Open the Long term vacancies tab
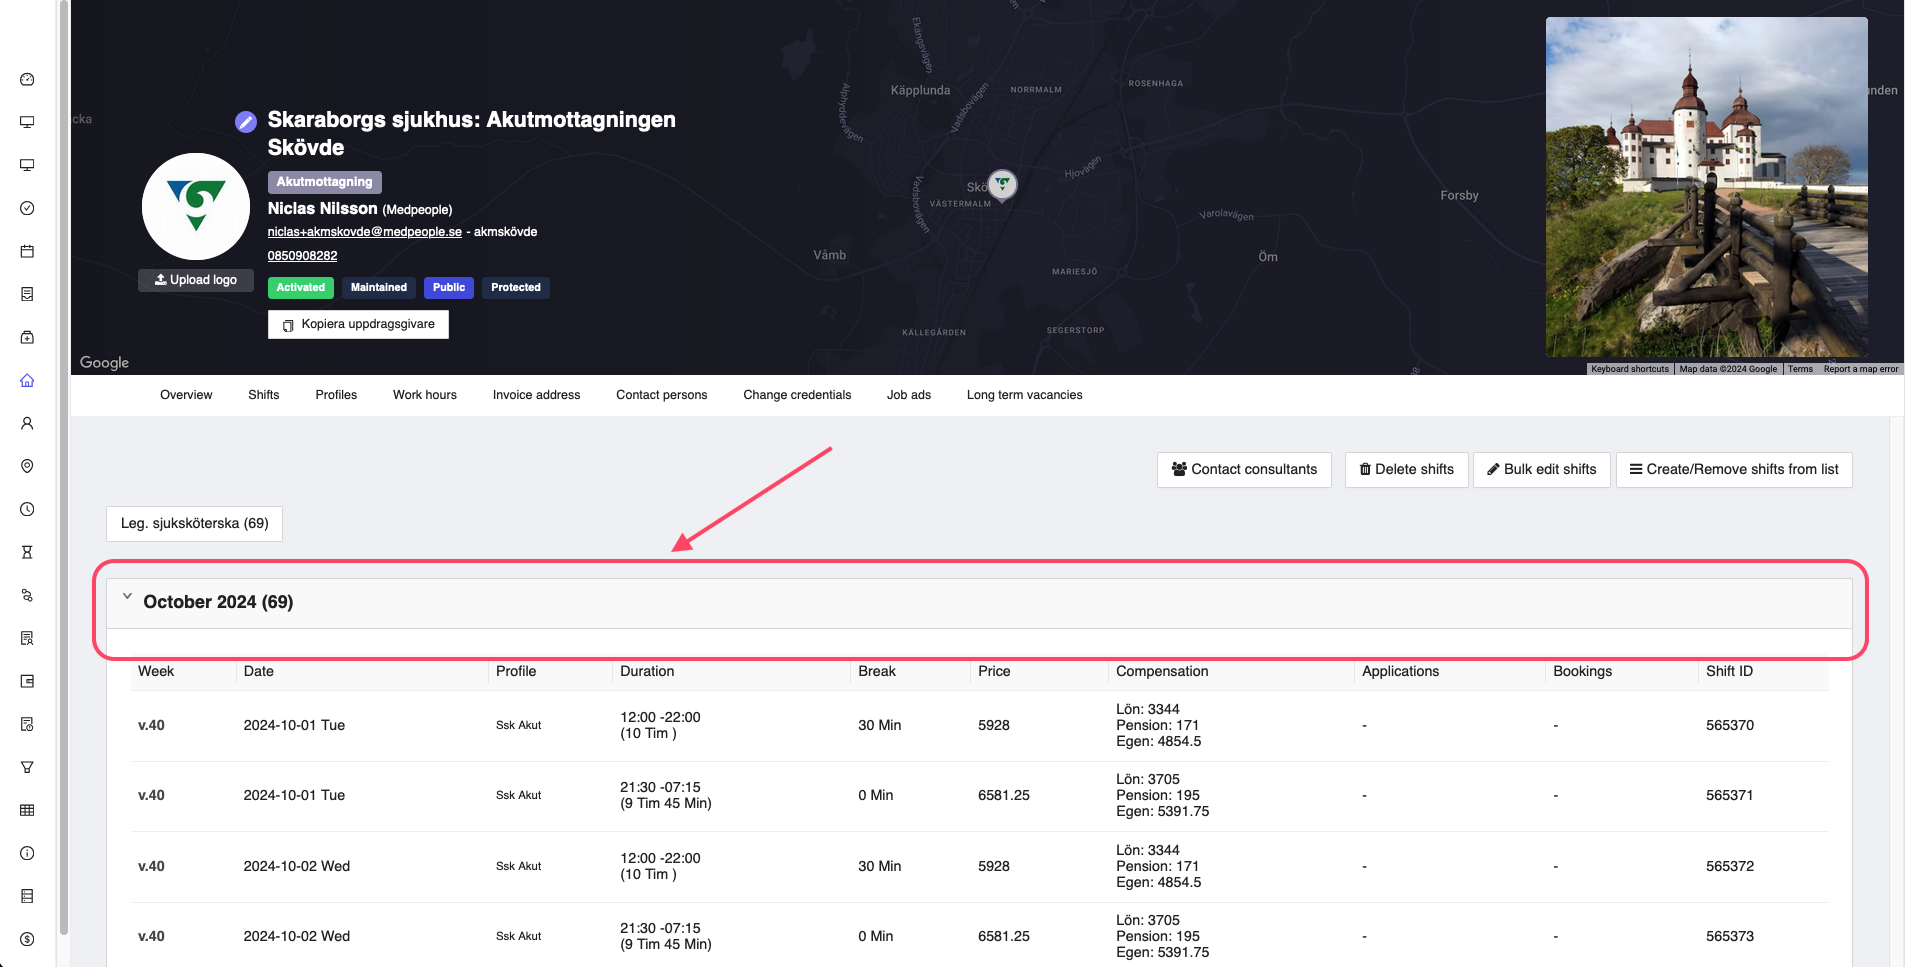This screenshot has width=1905, height=967. click(1024, 395)
